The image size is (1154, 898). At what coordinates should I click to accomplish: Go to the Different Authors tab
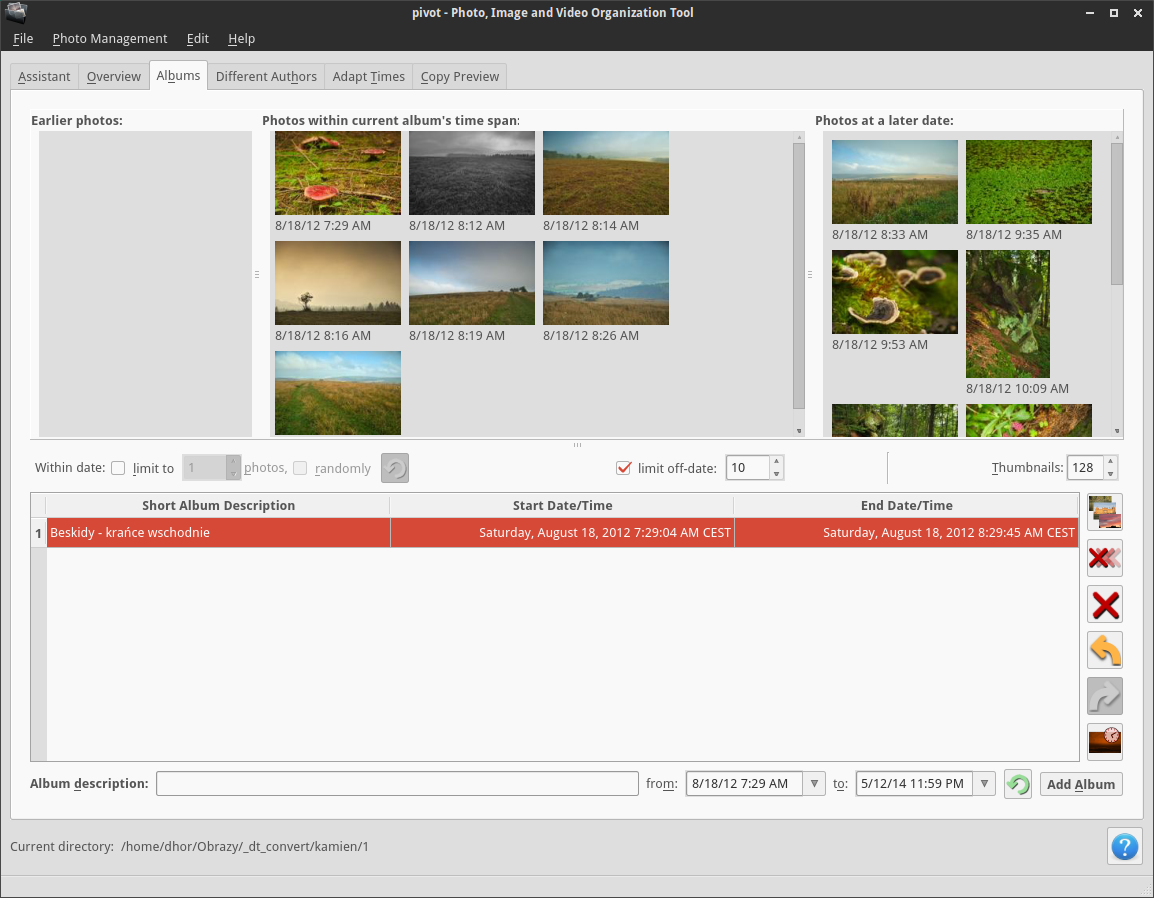[x=266, y=77]
